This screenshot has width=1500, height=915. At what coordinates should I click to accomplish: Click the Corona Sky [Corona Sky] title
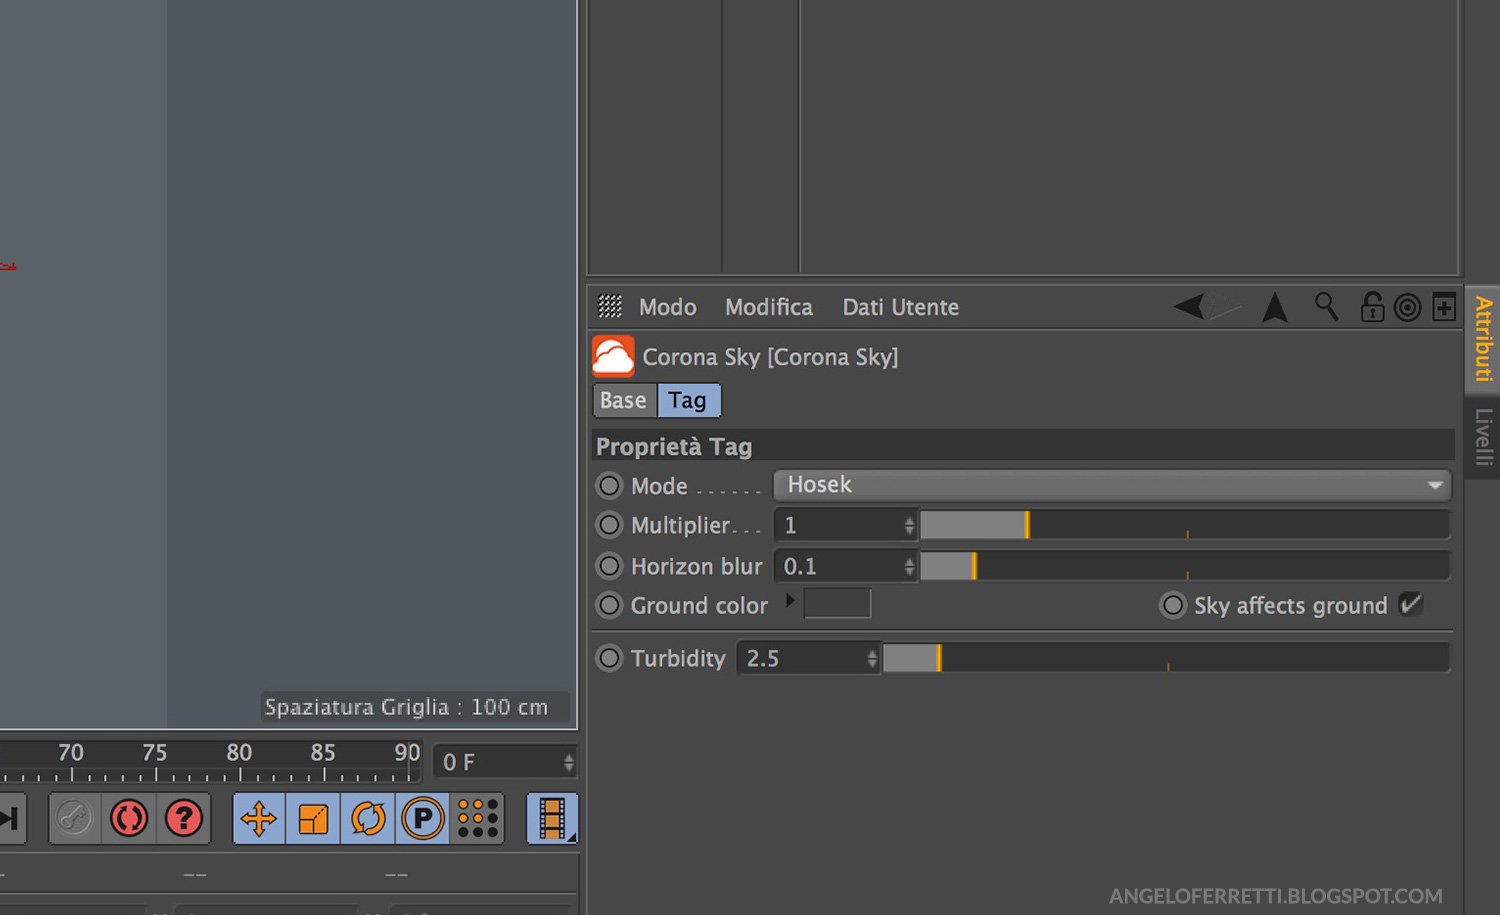click(x=770, y=357)
